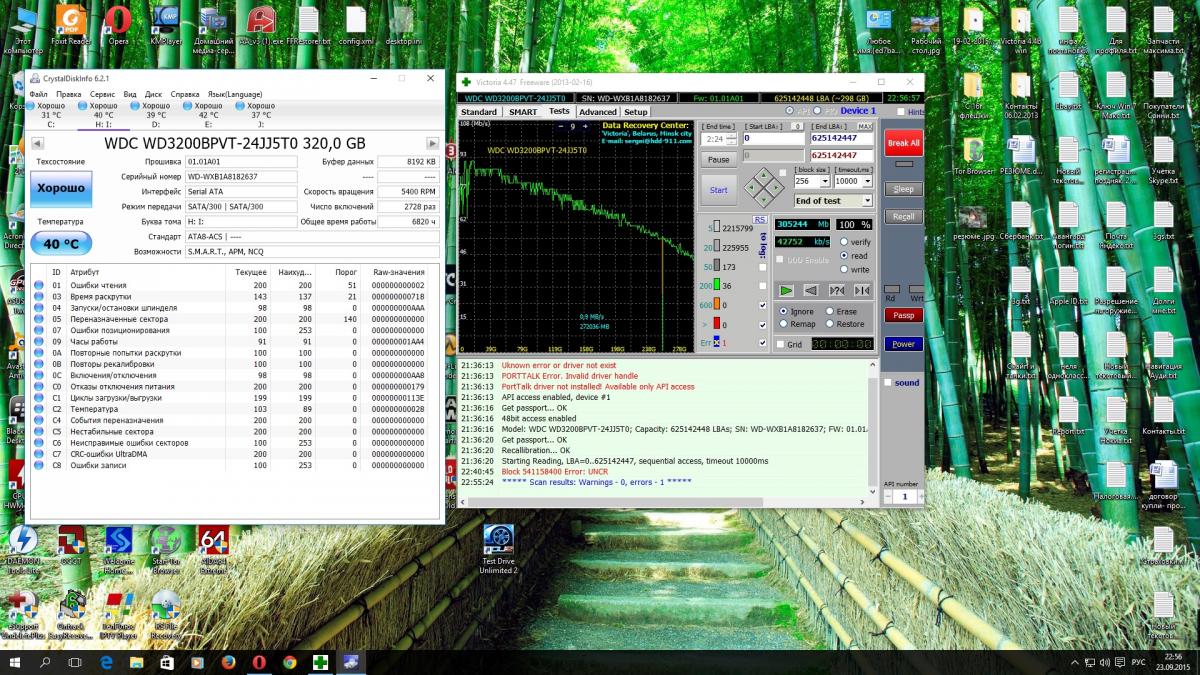Open Microsoft Edge from the taskbar
Screen dimensions: 1200x675
(106, 662)
